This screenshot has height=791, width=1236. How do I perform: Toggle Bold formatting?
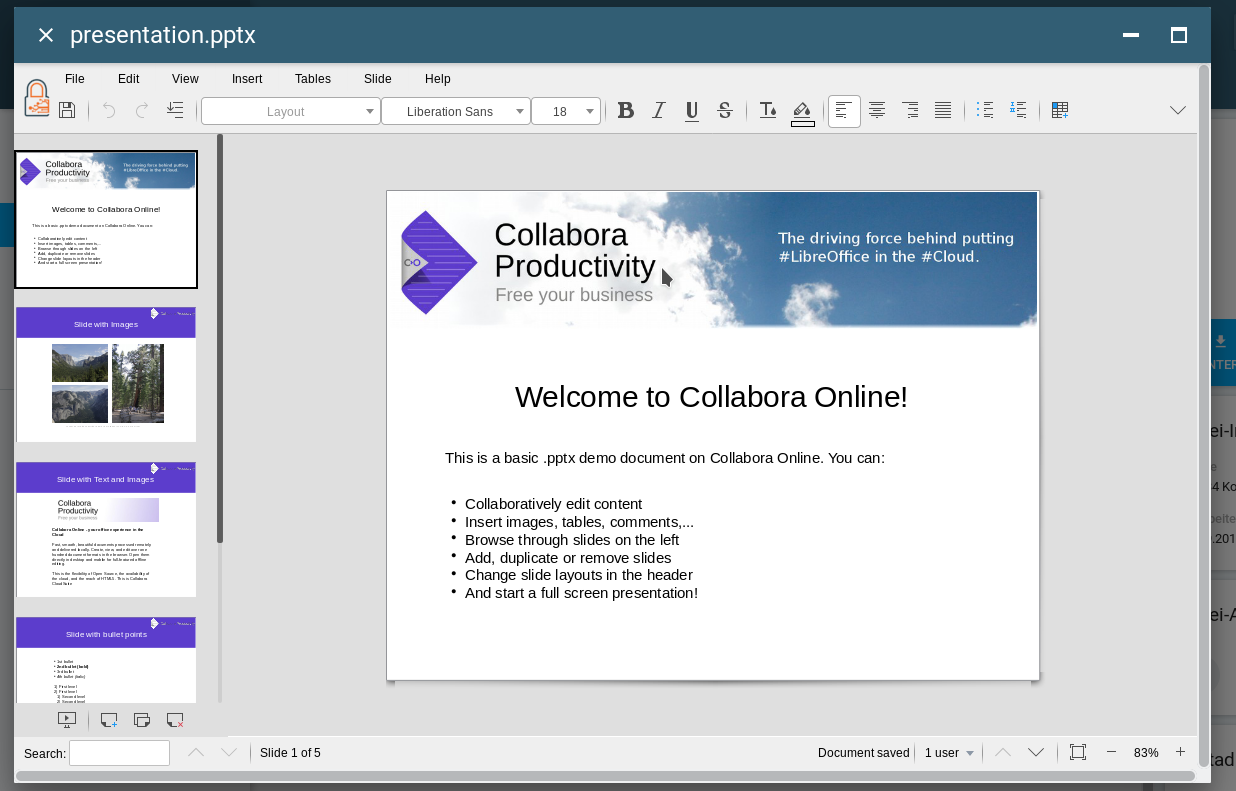626,111
